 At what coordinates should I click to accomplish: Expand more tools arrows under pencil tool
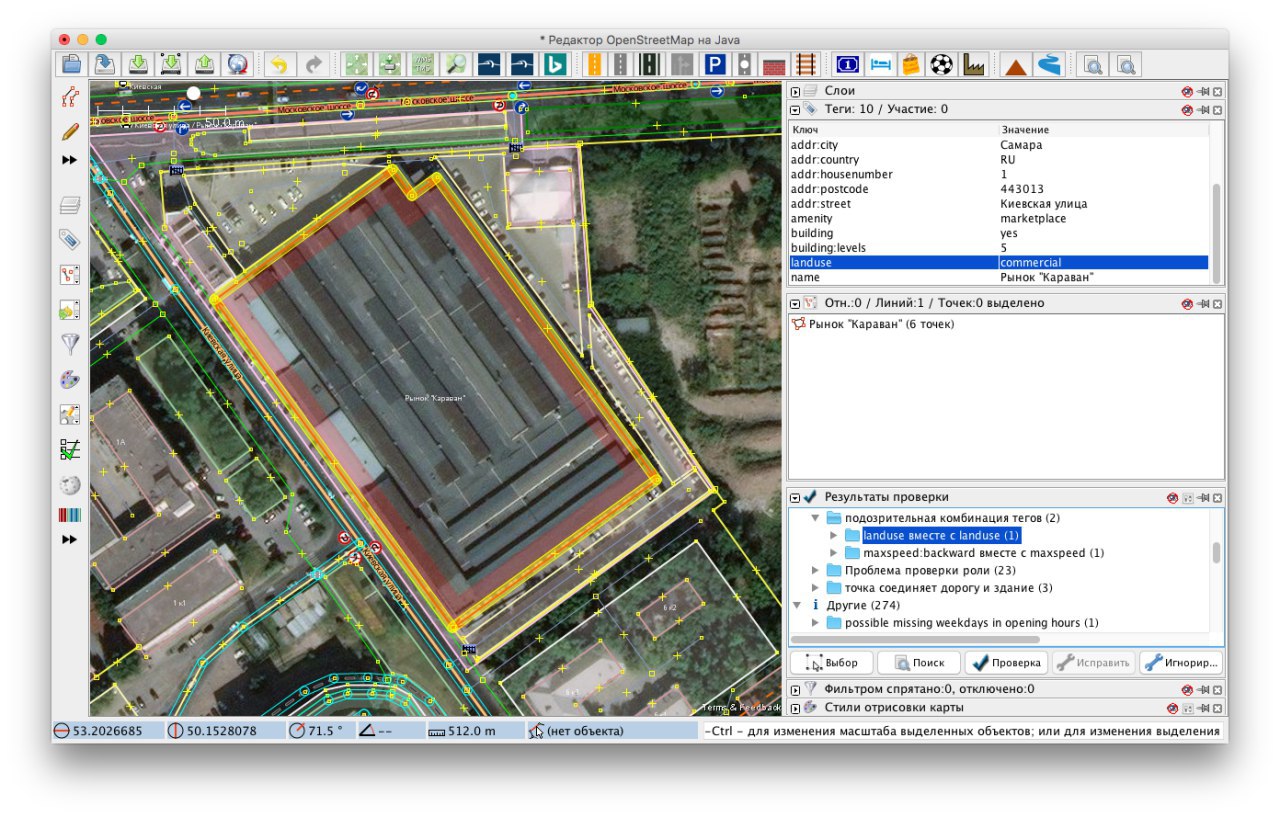pos(70,160)
